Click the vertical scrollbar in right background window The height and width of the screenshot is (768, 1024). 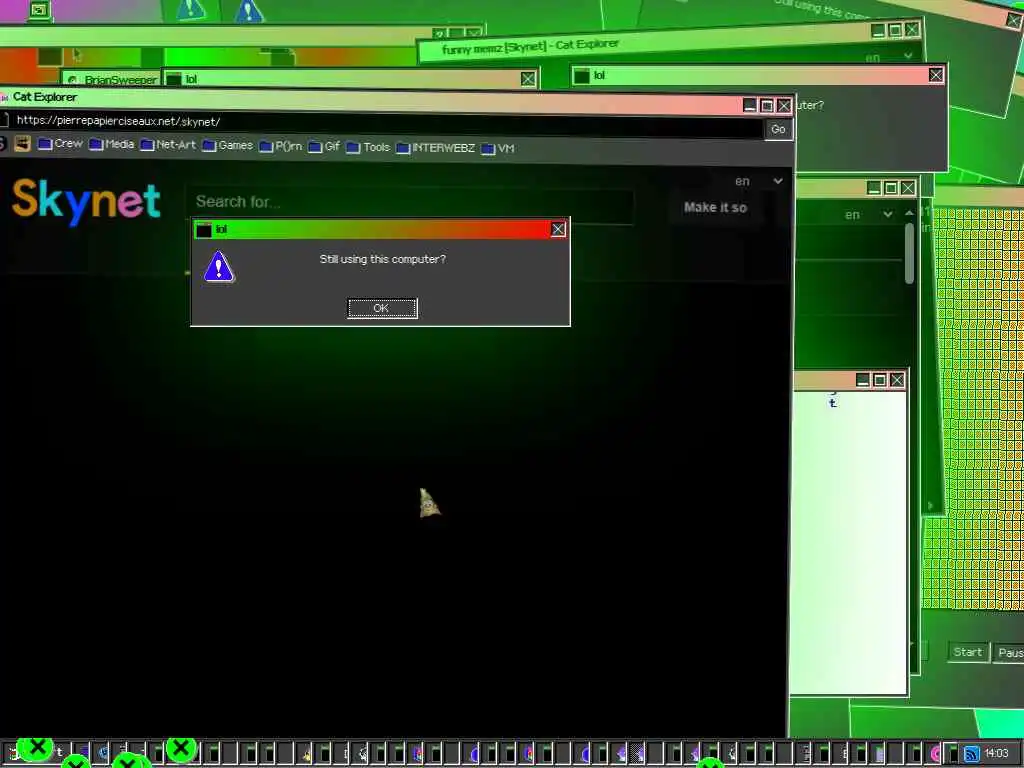click(909, 253)
